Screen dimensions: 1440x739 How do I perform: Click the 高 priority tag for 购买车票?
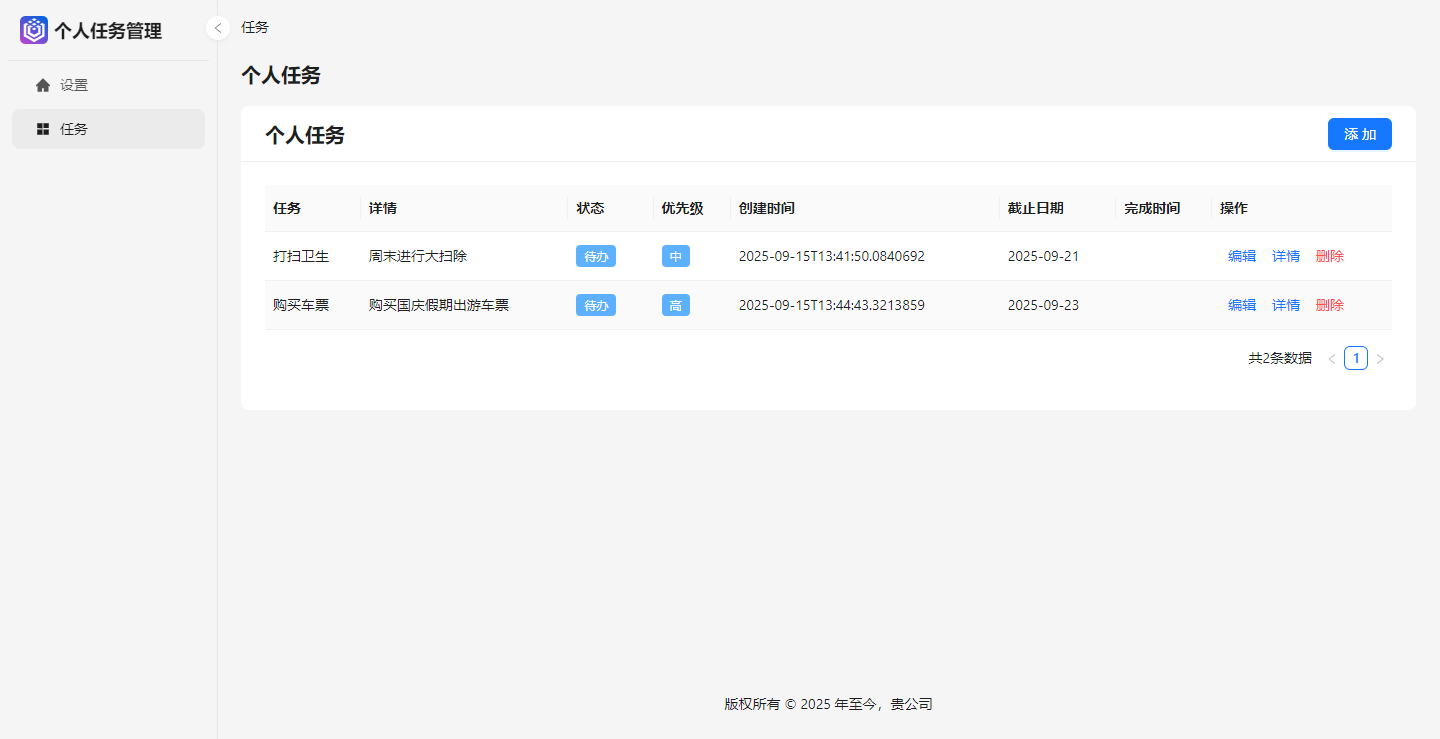point(675,305)
